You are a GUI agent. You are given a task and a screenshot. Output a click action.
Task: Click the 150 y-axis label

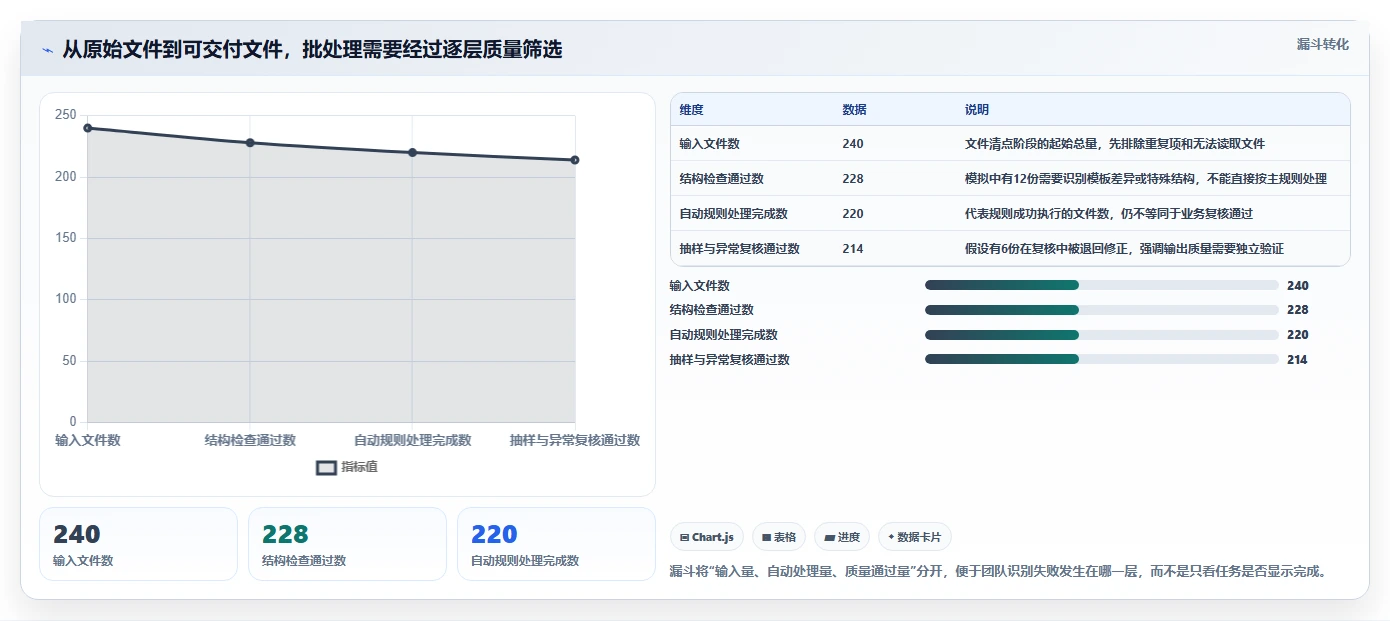66,238
